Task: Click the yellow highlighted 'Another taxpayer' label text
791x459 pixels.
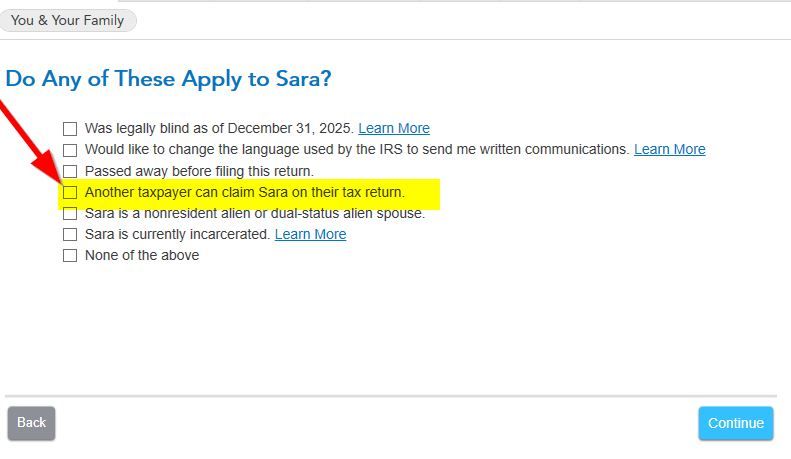Action: (x=245, y=192)
